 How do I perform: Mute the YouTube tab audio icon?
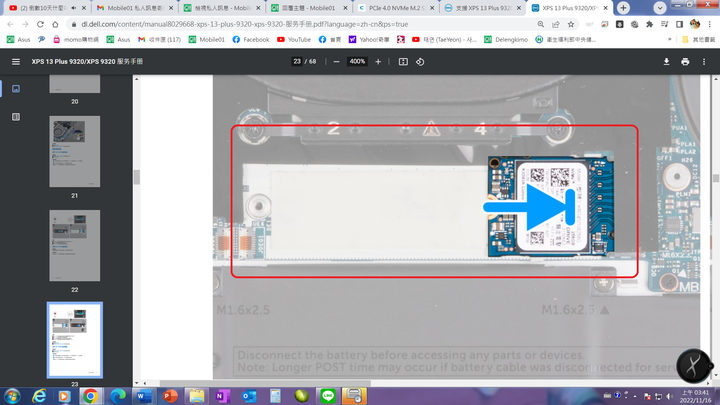pos(73,8)
